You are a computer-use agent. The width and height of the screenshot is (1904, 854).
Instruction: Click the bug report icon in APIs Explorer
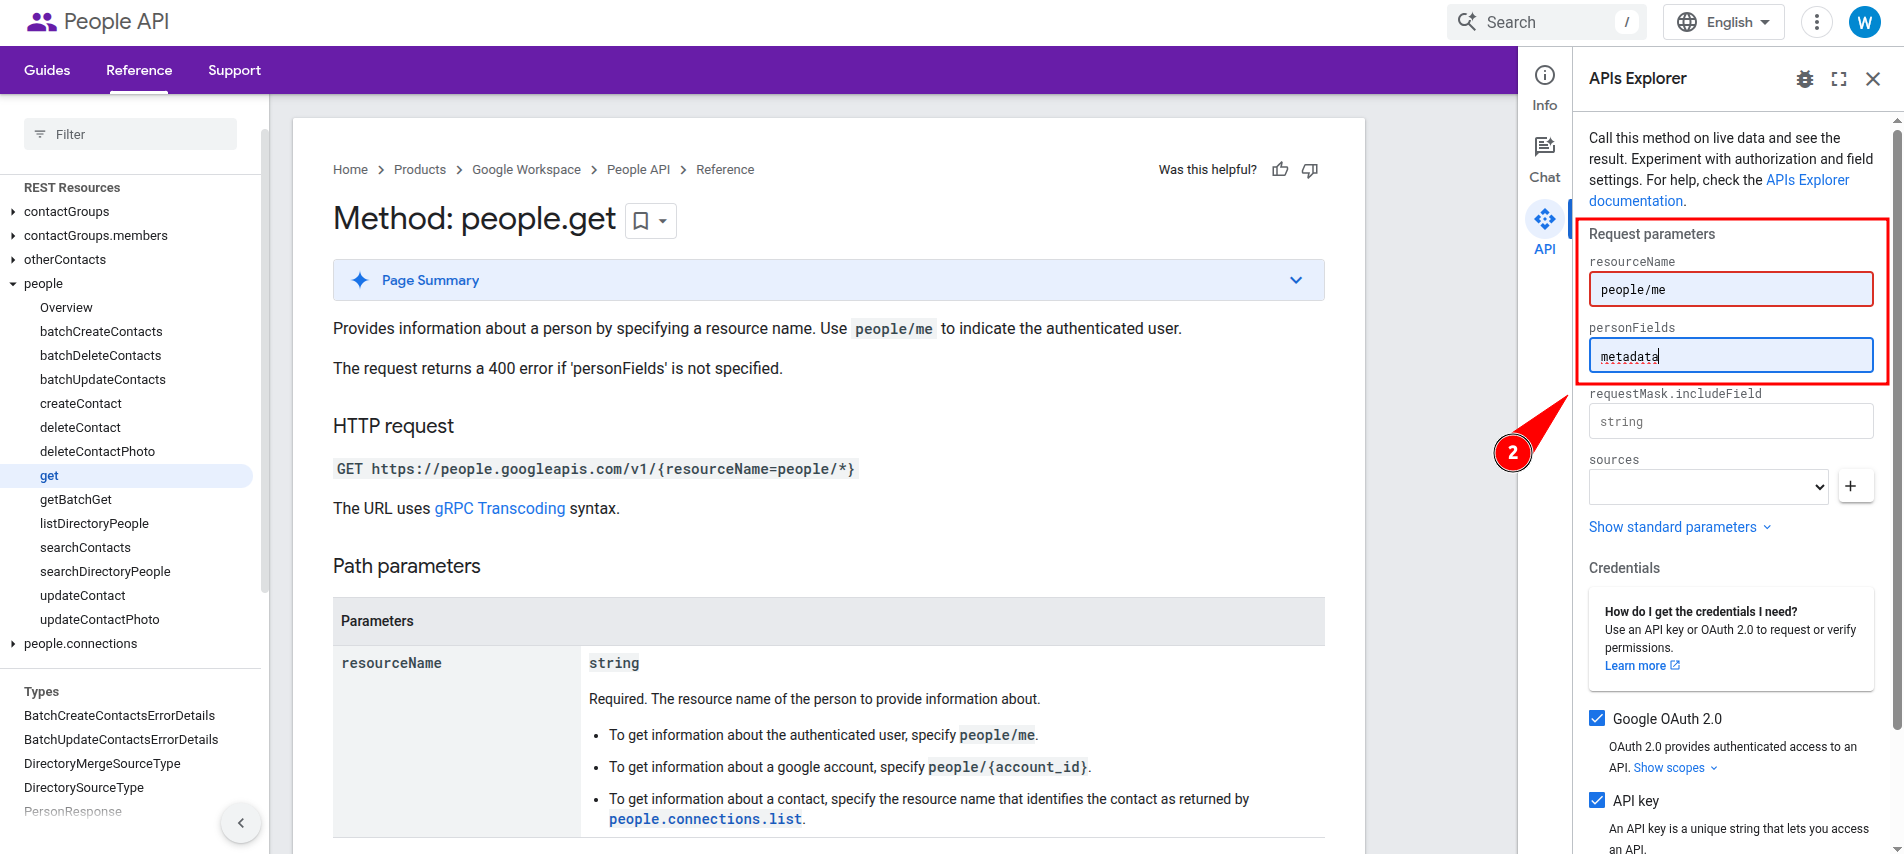point(1805,79)
